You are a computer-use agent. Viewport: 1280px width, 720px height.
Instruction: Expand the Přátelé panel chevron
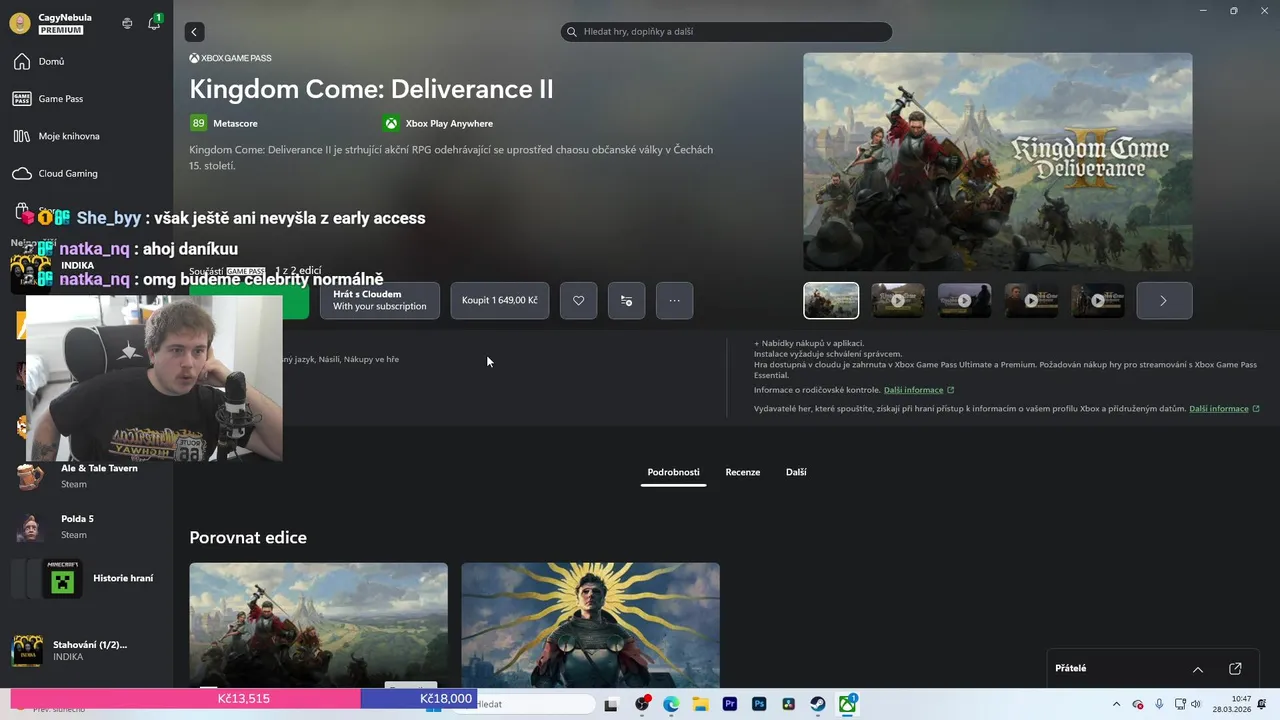(x=1198, y=669)
